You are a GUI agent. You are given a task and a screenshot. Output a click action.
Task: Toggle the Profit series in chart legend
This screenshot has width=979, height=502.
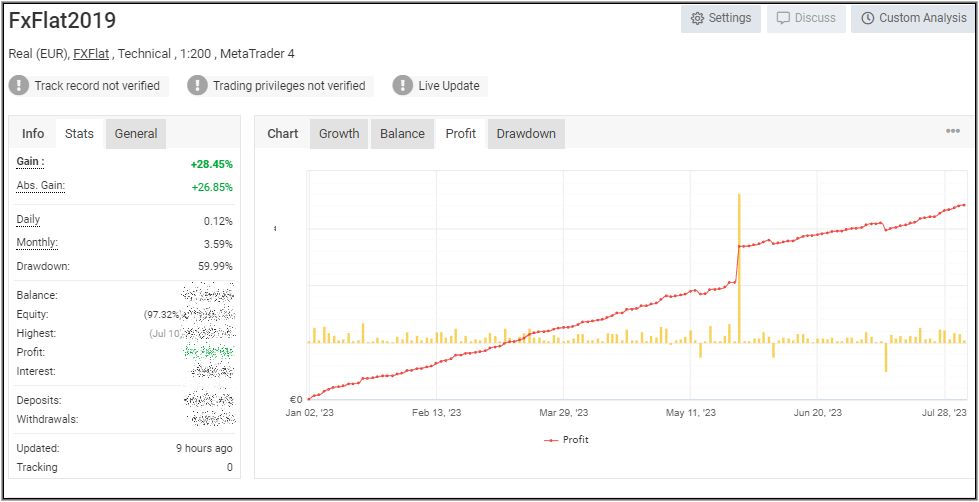click(567, 440)
